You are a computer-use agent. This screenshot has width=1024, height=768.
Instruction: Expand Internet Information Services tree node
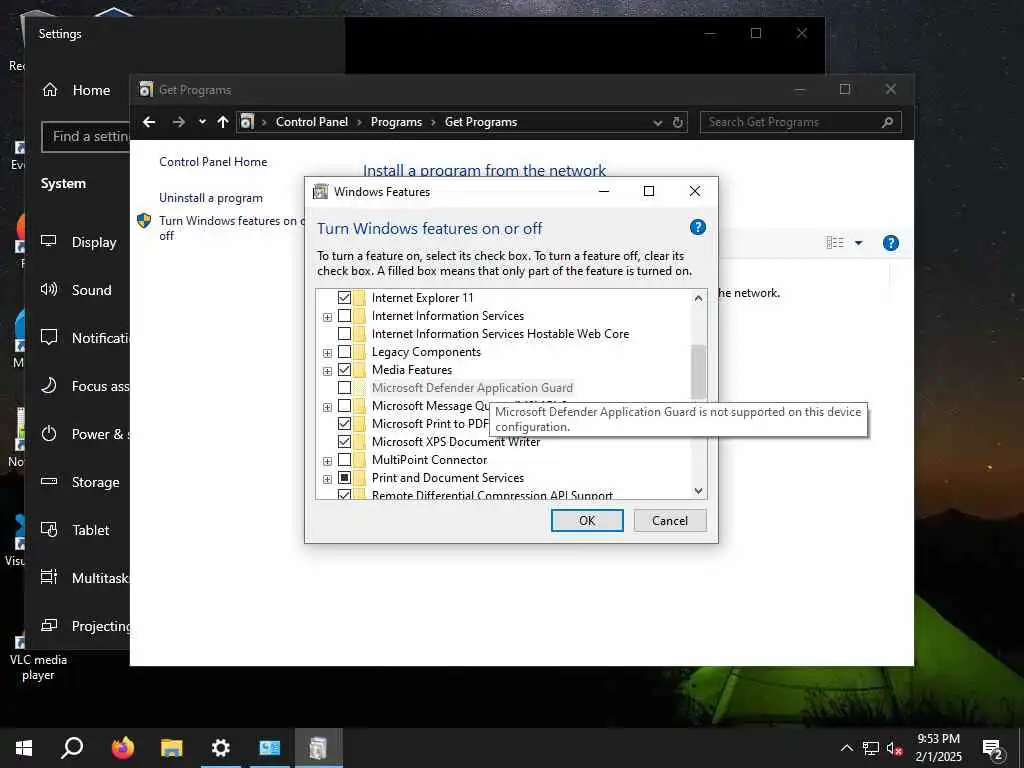tap(327, 317)
